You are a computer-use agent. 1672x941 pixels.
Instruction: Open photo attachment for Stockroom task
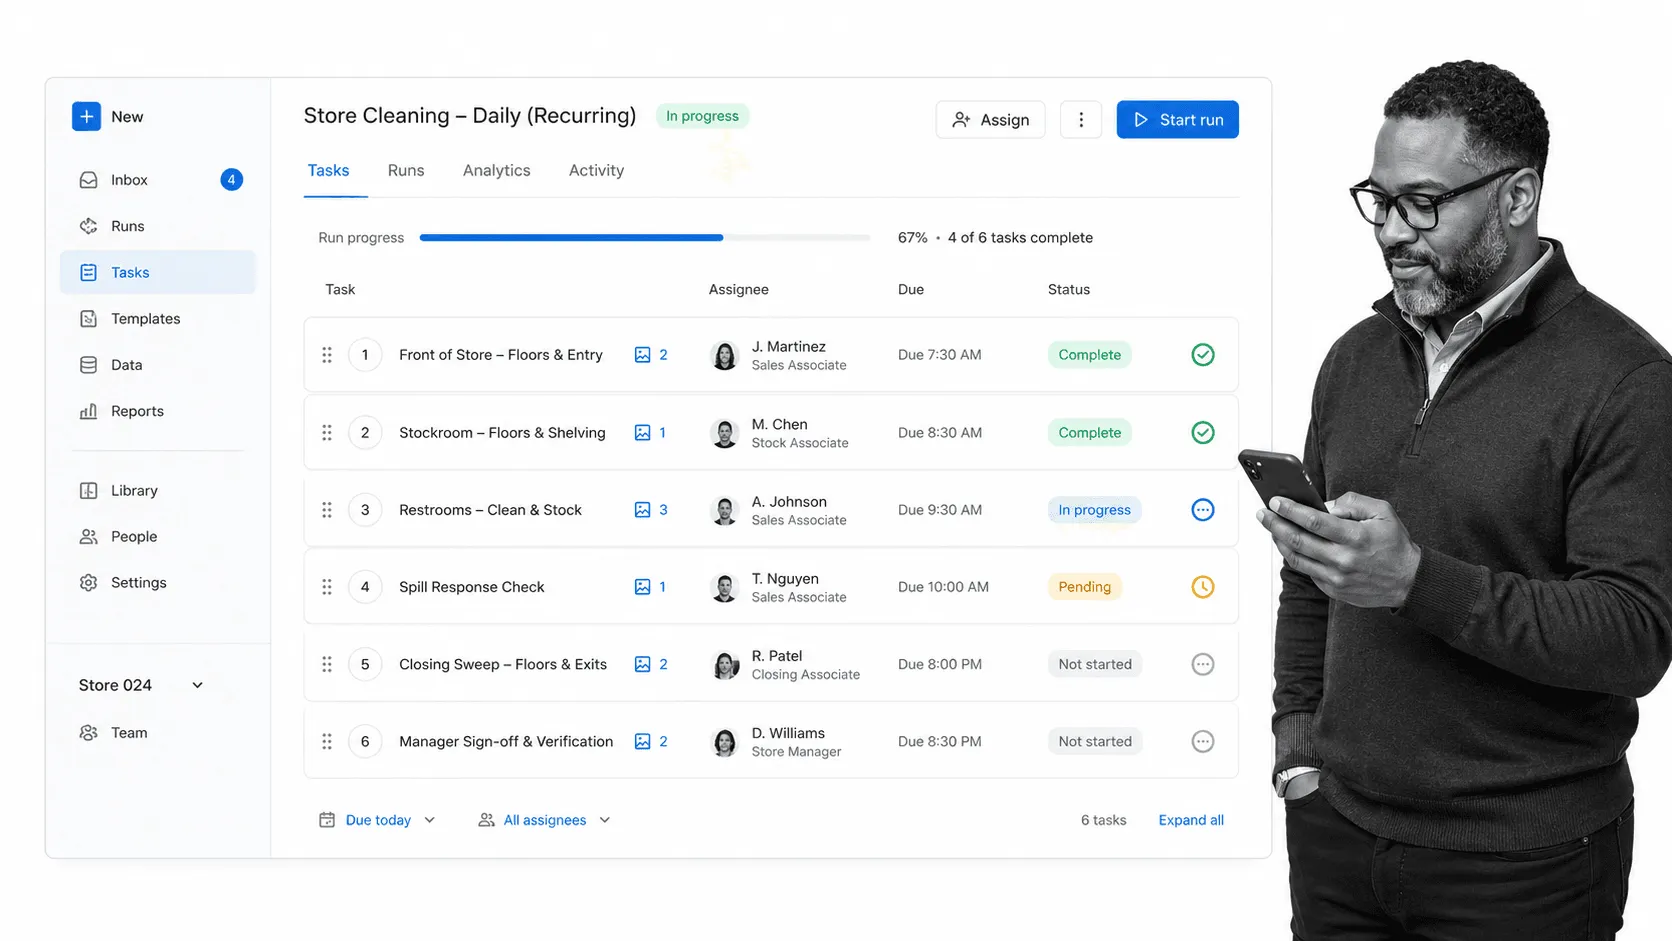click(650, 433)
